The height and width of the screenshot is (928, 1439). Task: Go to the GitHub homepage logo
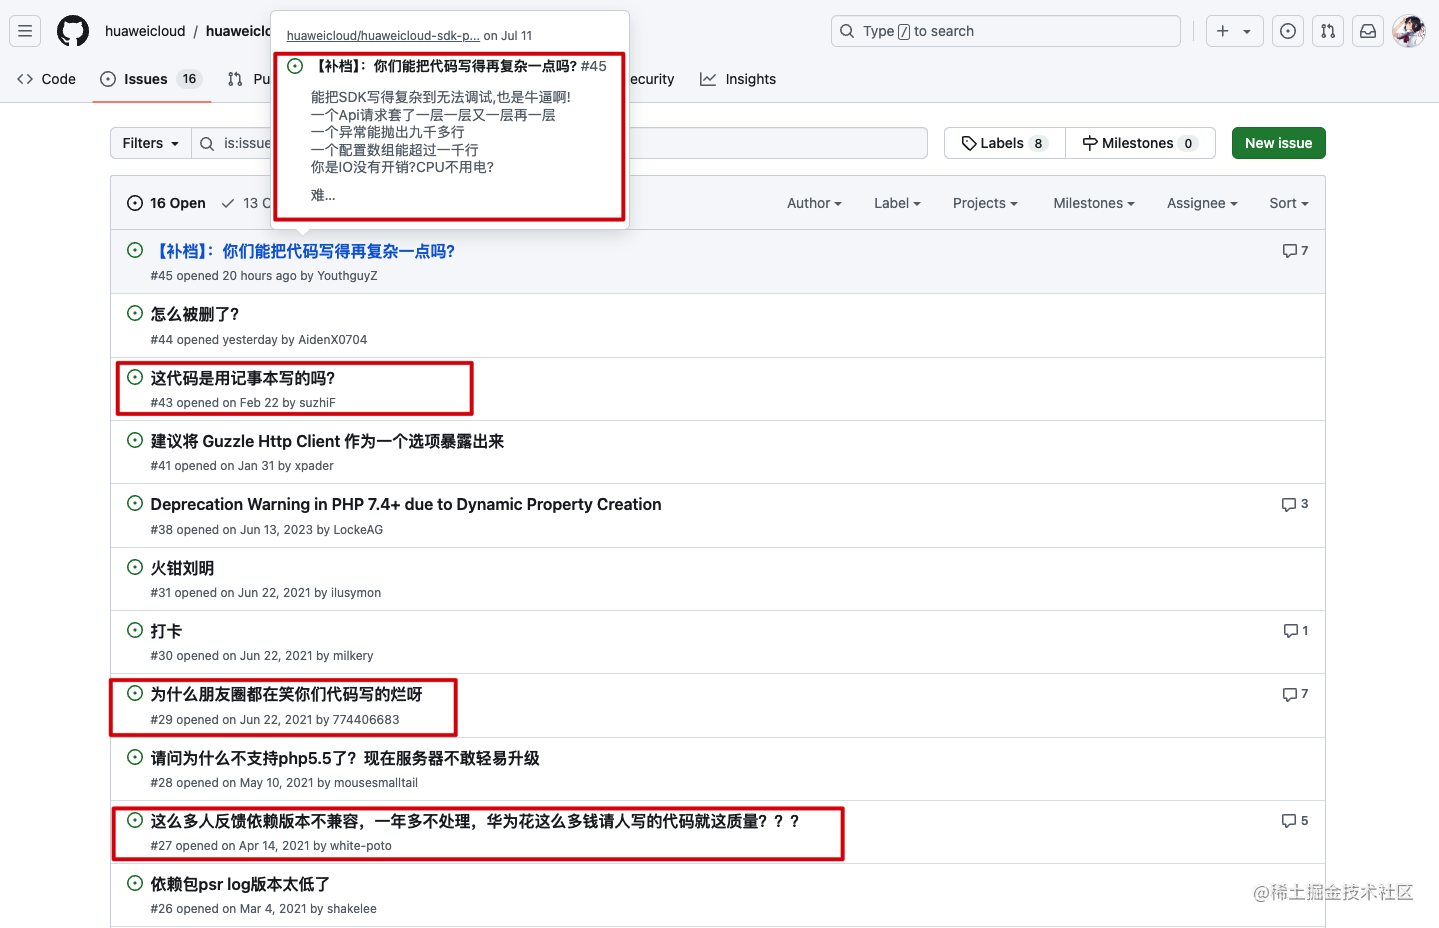point(73,31)
